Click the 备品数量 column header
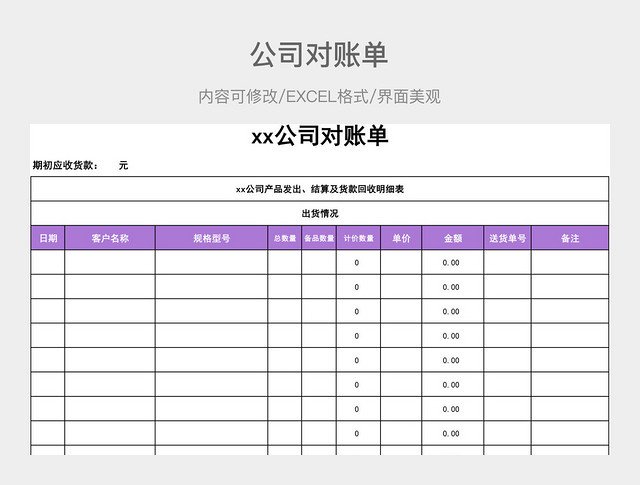 319,238
